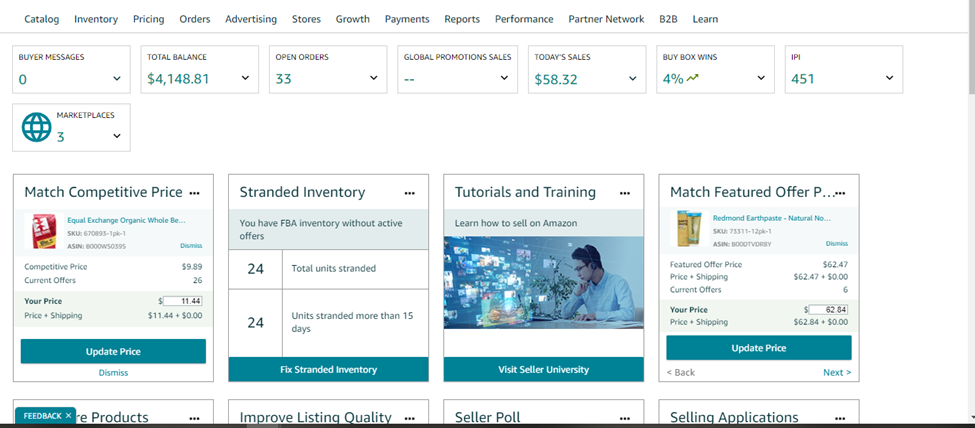Open Match Competitive Price card options menu
Image resolution: width=975 pixels, height=428 pixels.
[195, 193]
